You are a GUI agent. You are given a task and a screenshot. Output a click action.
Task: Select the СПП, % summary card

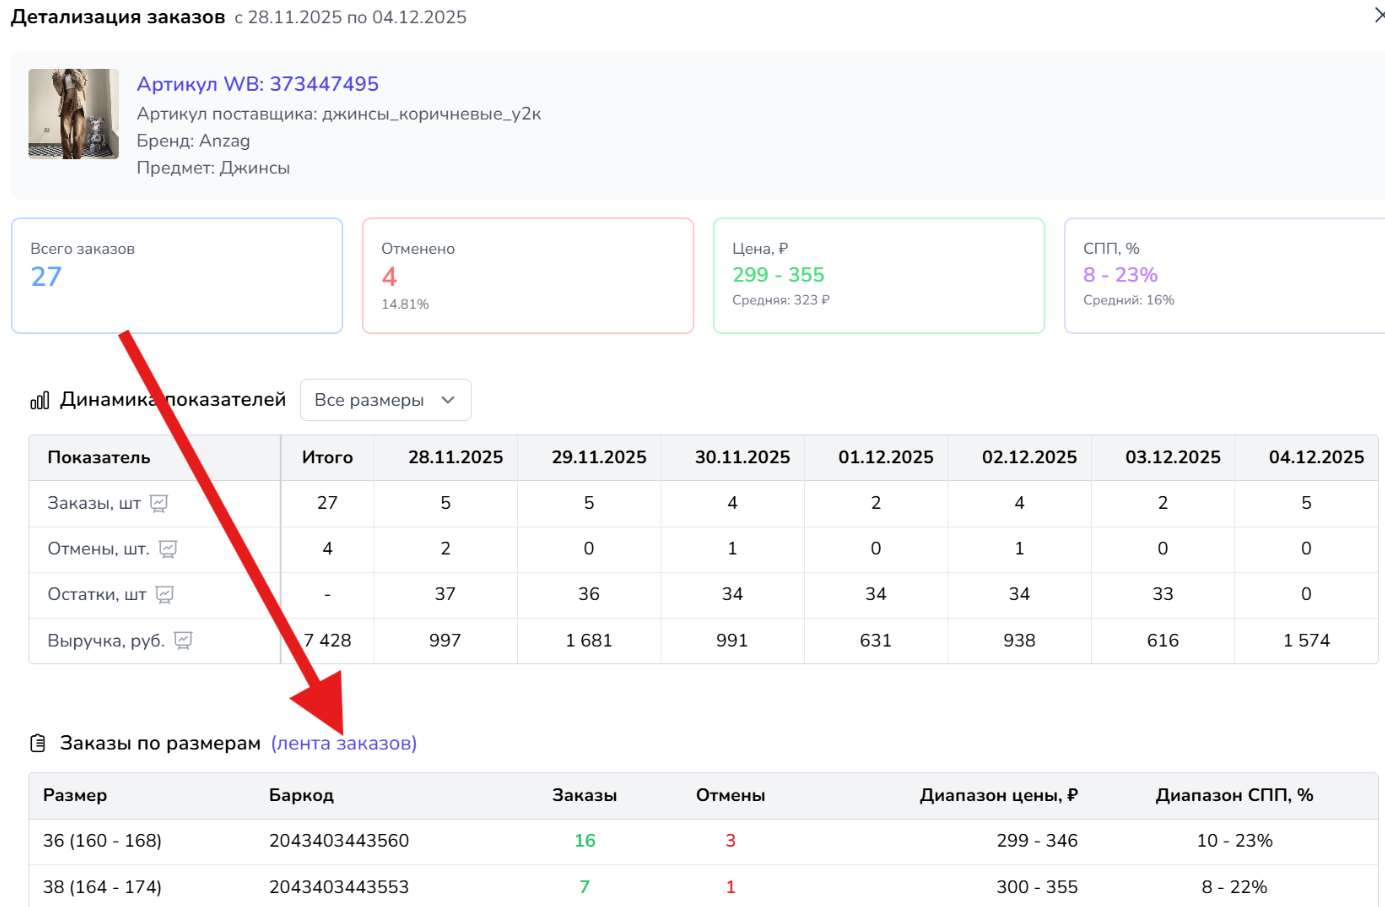click(1224, 276)
